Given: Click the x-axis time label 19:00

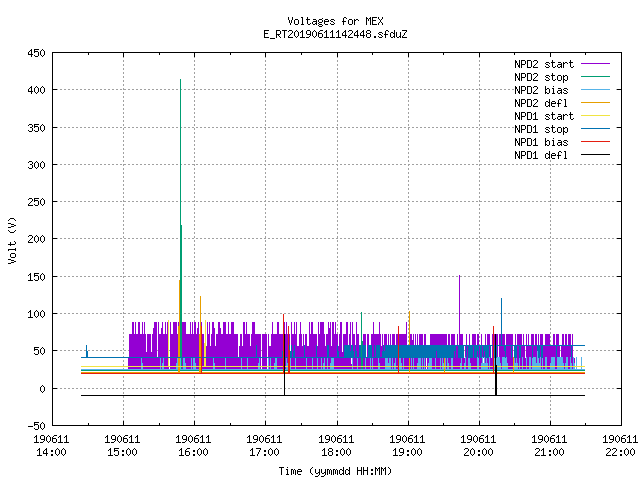Looking at the screenshot, I should 407,453.
